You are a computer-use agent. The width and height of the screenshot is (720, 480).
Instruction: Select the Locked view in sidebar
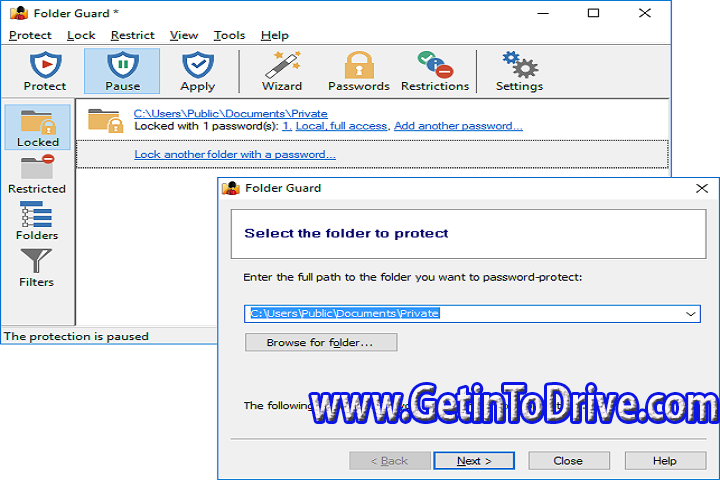[x=38, y=127]
